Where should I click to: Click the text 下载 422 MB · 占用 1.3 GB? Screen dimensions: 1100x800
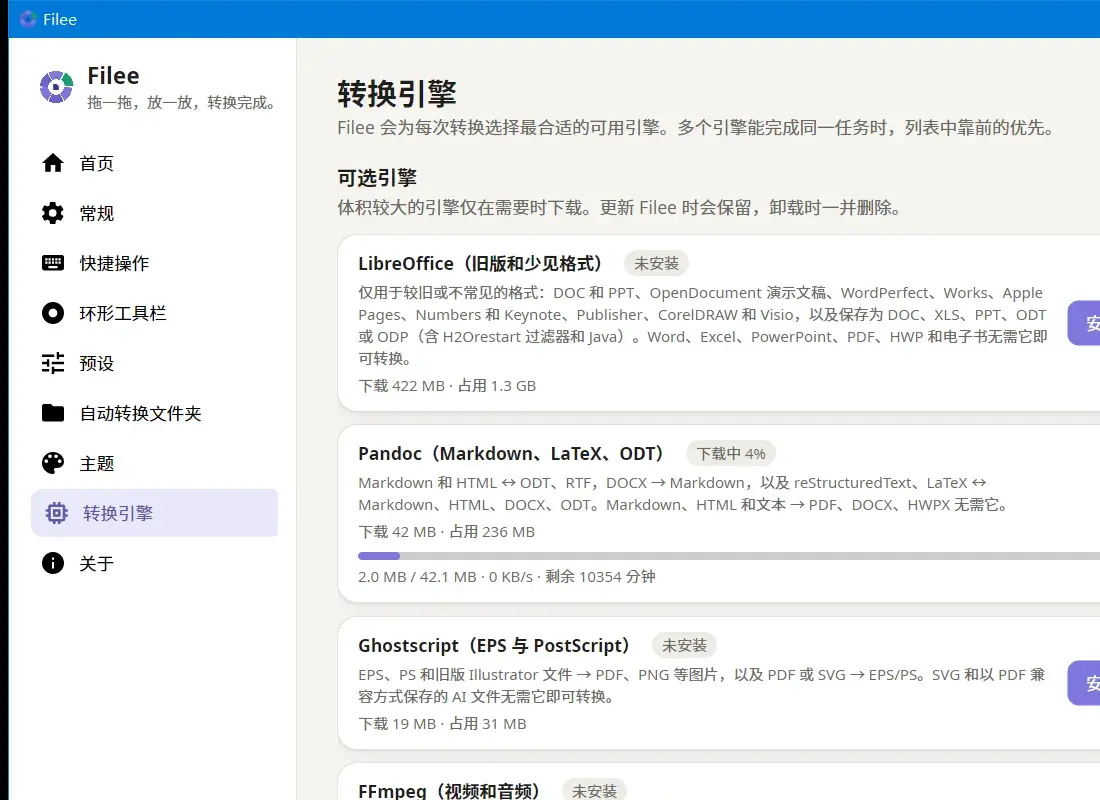pos(447,386)
